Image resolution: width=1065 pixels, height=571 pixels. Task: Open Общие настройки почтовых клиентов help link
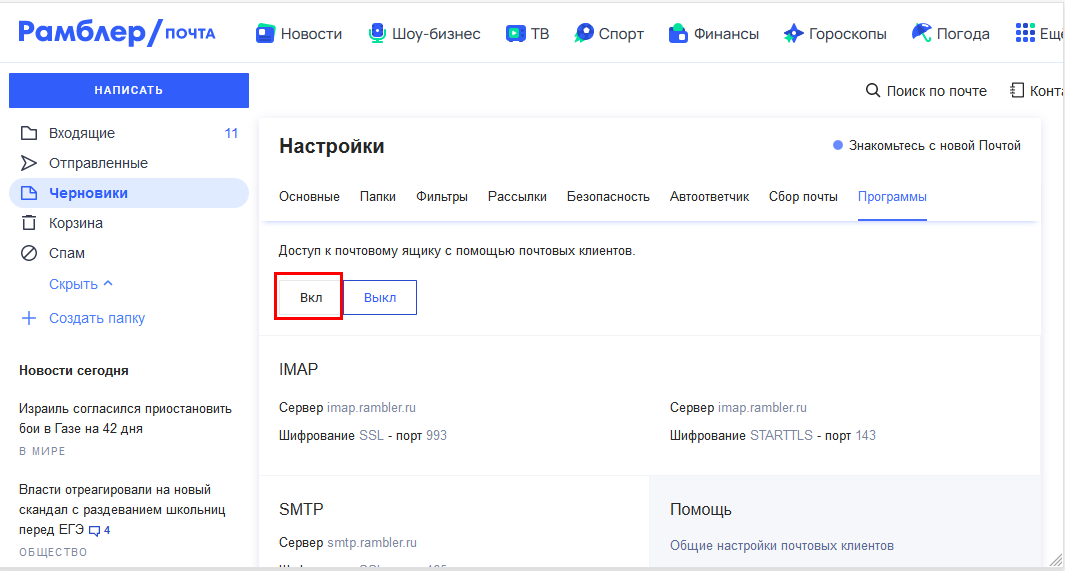[x=781, y=546]
